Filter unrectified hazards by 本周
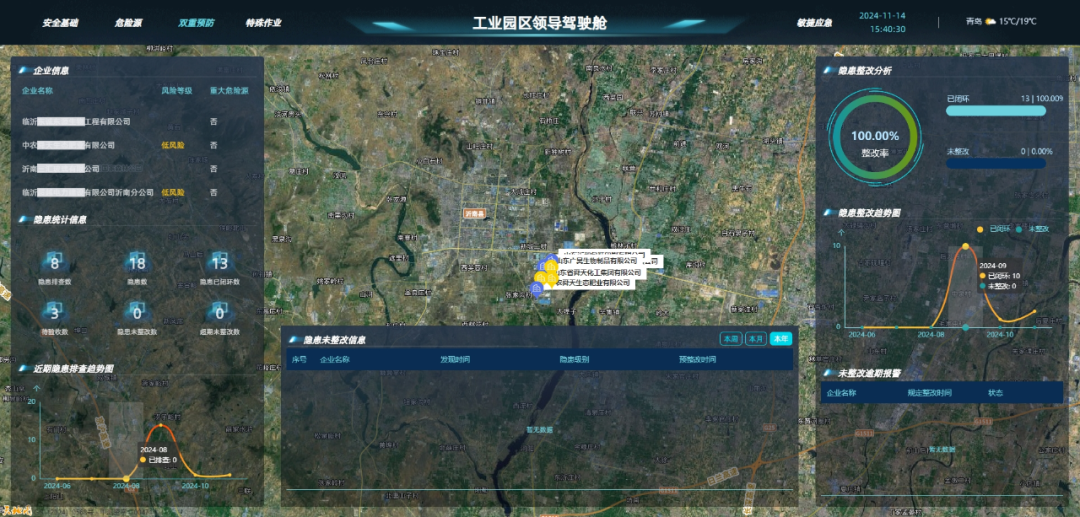 click(x=731, y=339)
